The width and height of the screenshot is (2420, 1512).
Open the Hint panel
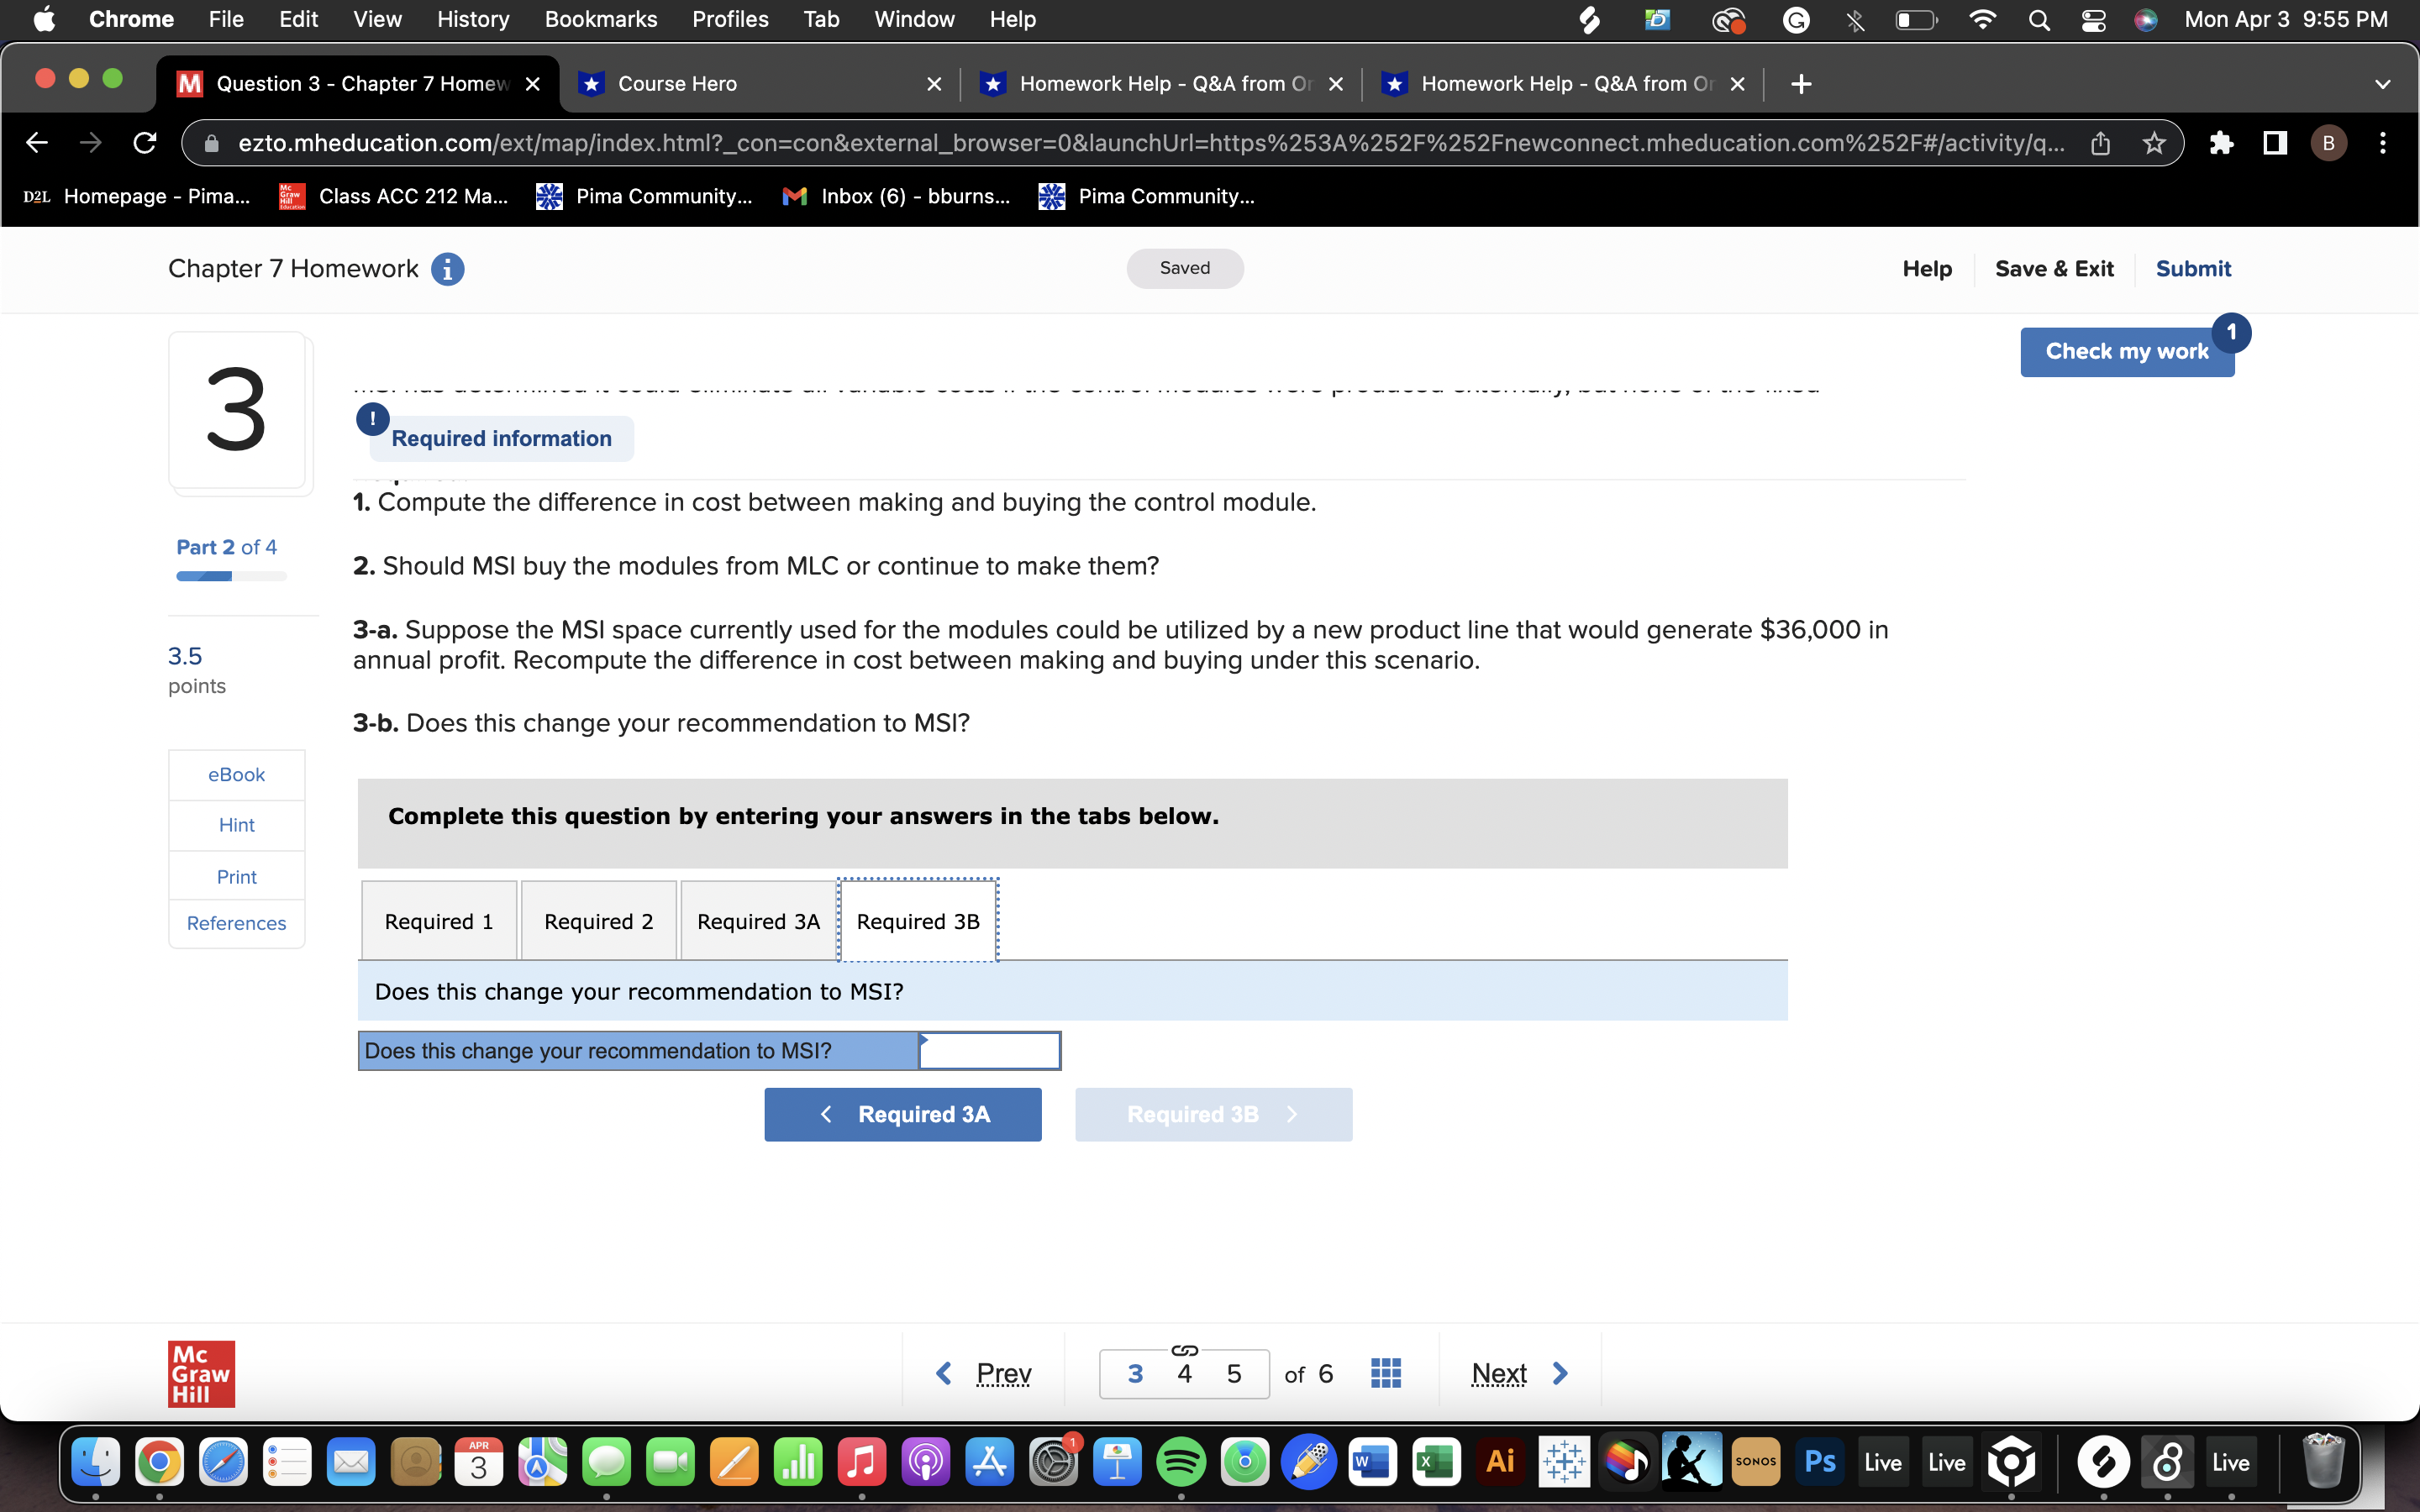coord(236,824)
